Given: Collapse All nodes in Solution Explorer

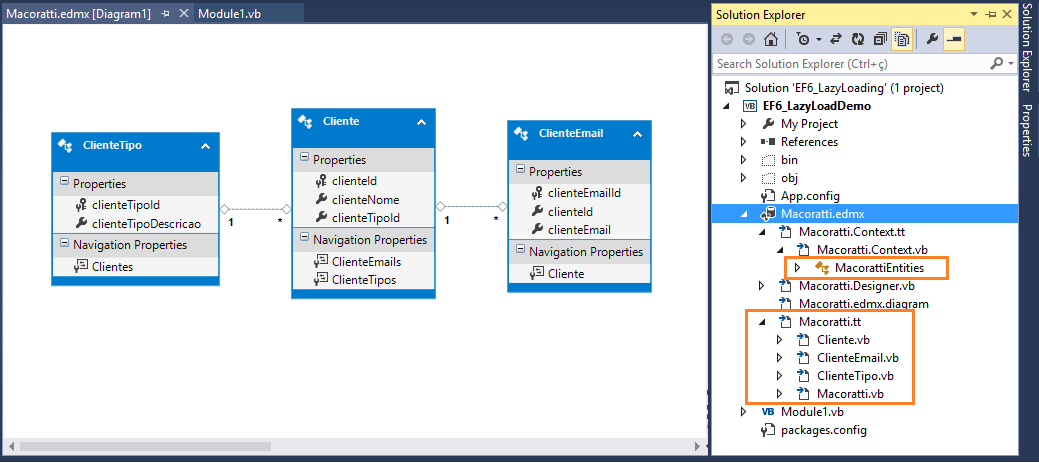Looking at the screenshot, I should pos(880,40).
